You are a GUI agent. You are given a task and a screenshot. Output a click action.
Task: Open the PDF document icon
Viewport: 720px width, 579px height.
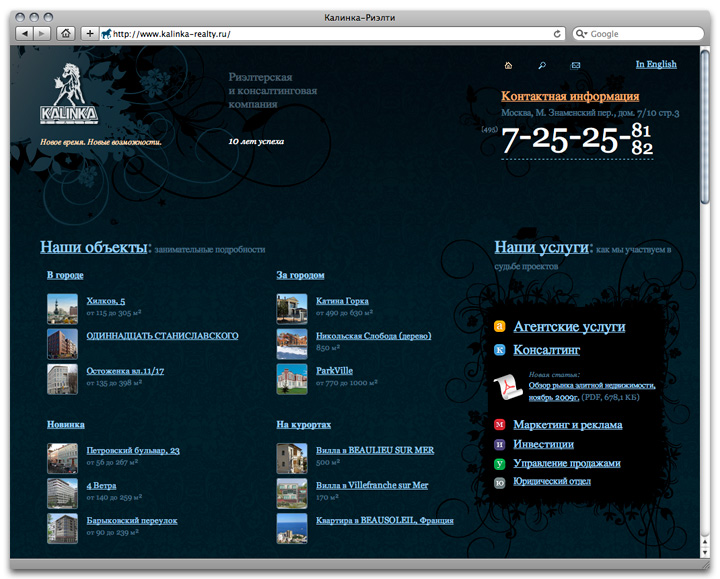coord(508,385)
